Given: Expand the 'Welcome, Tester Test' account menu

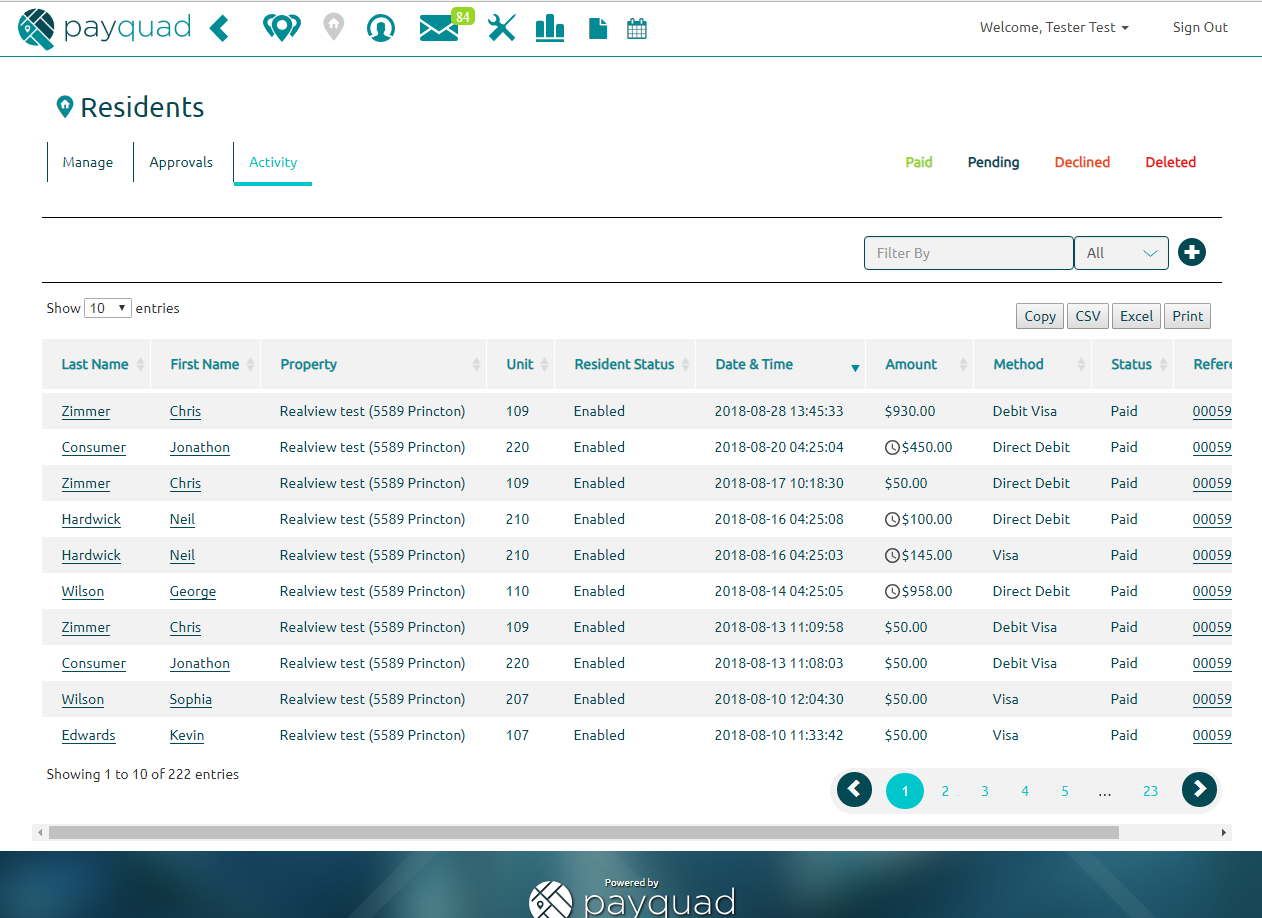Looking at the screenshot, I should click(1054, 27).
